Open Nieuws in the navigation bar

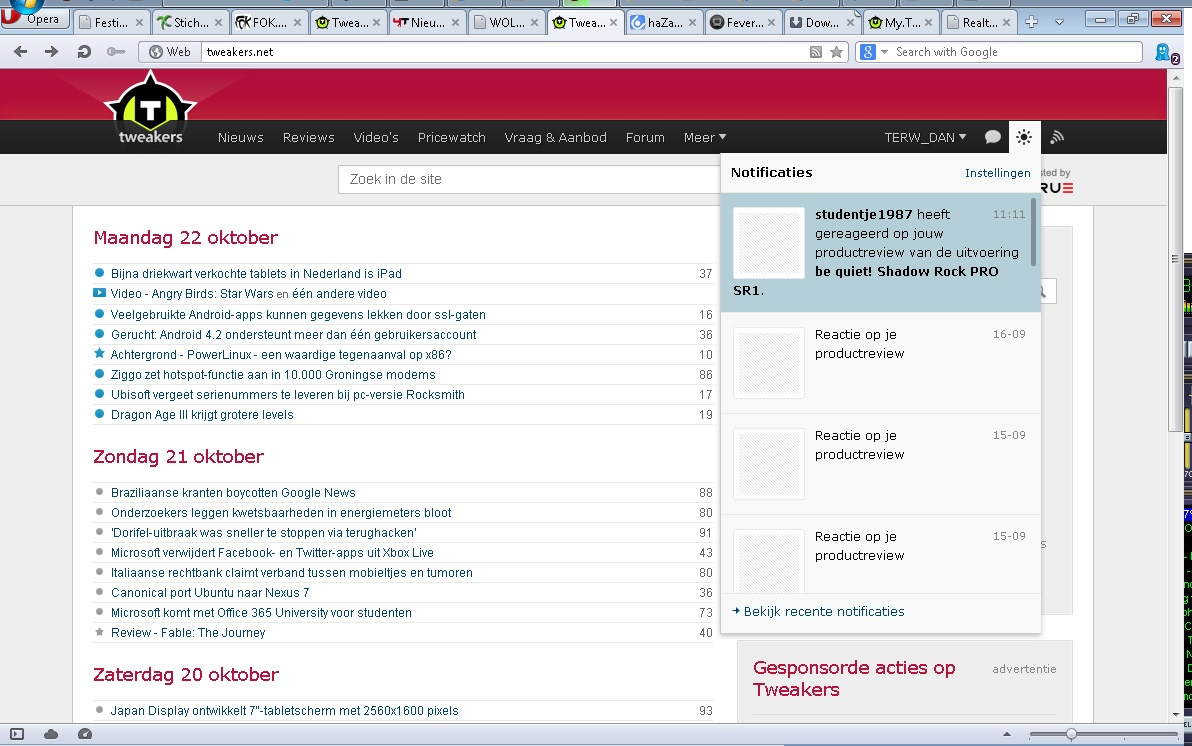click(x=240, y=138)
